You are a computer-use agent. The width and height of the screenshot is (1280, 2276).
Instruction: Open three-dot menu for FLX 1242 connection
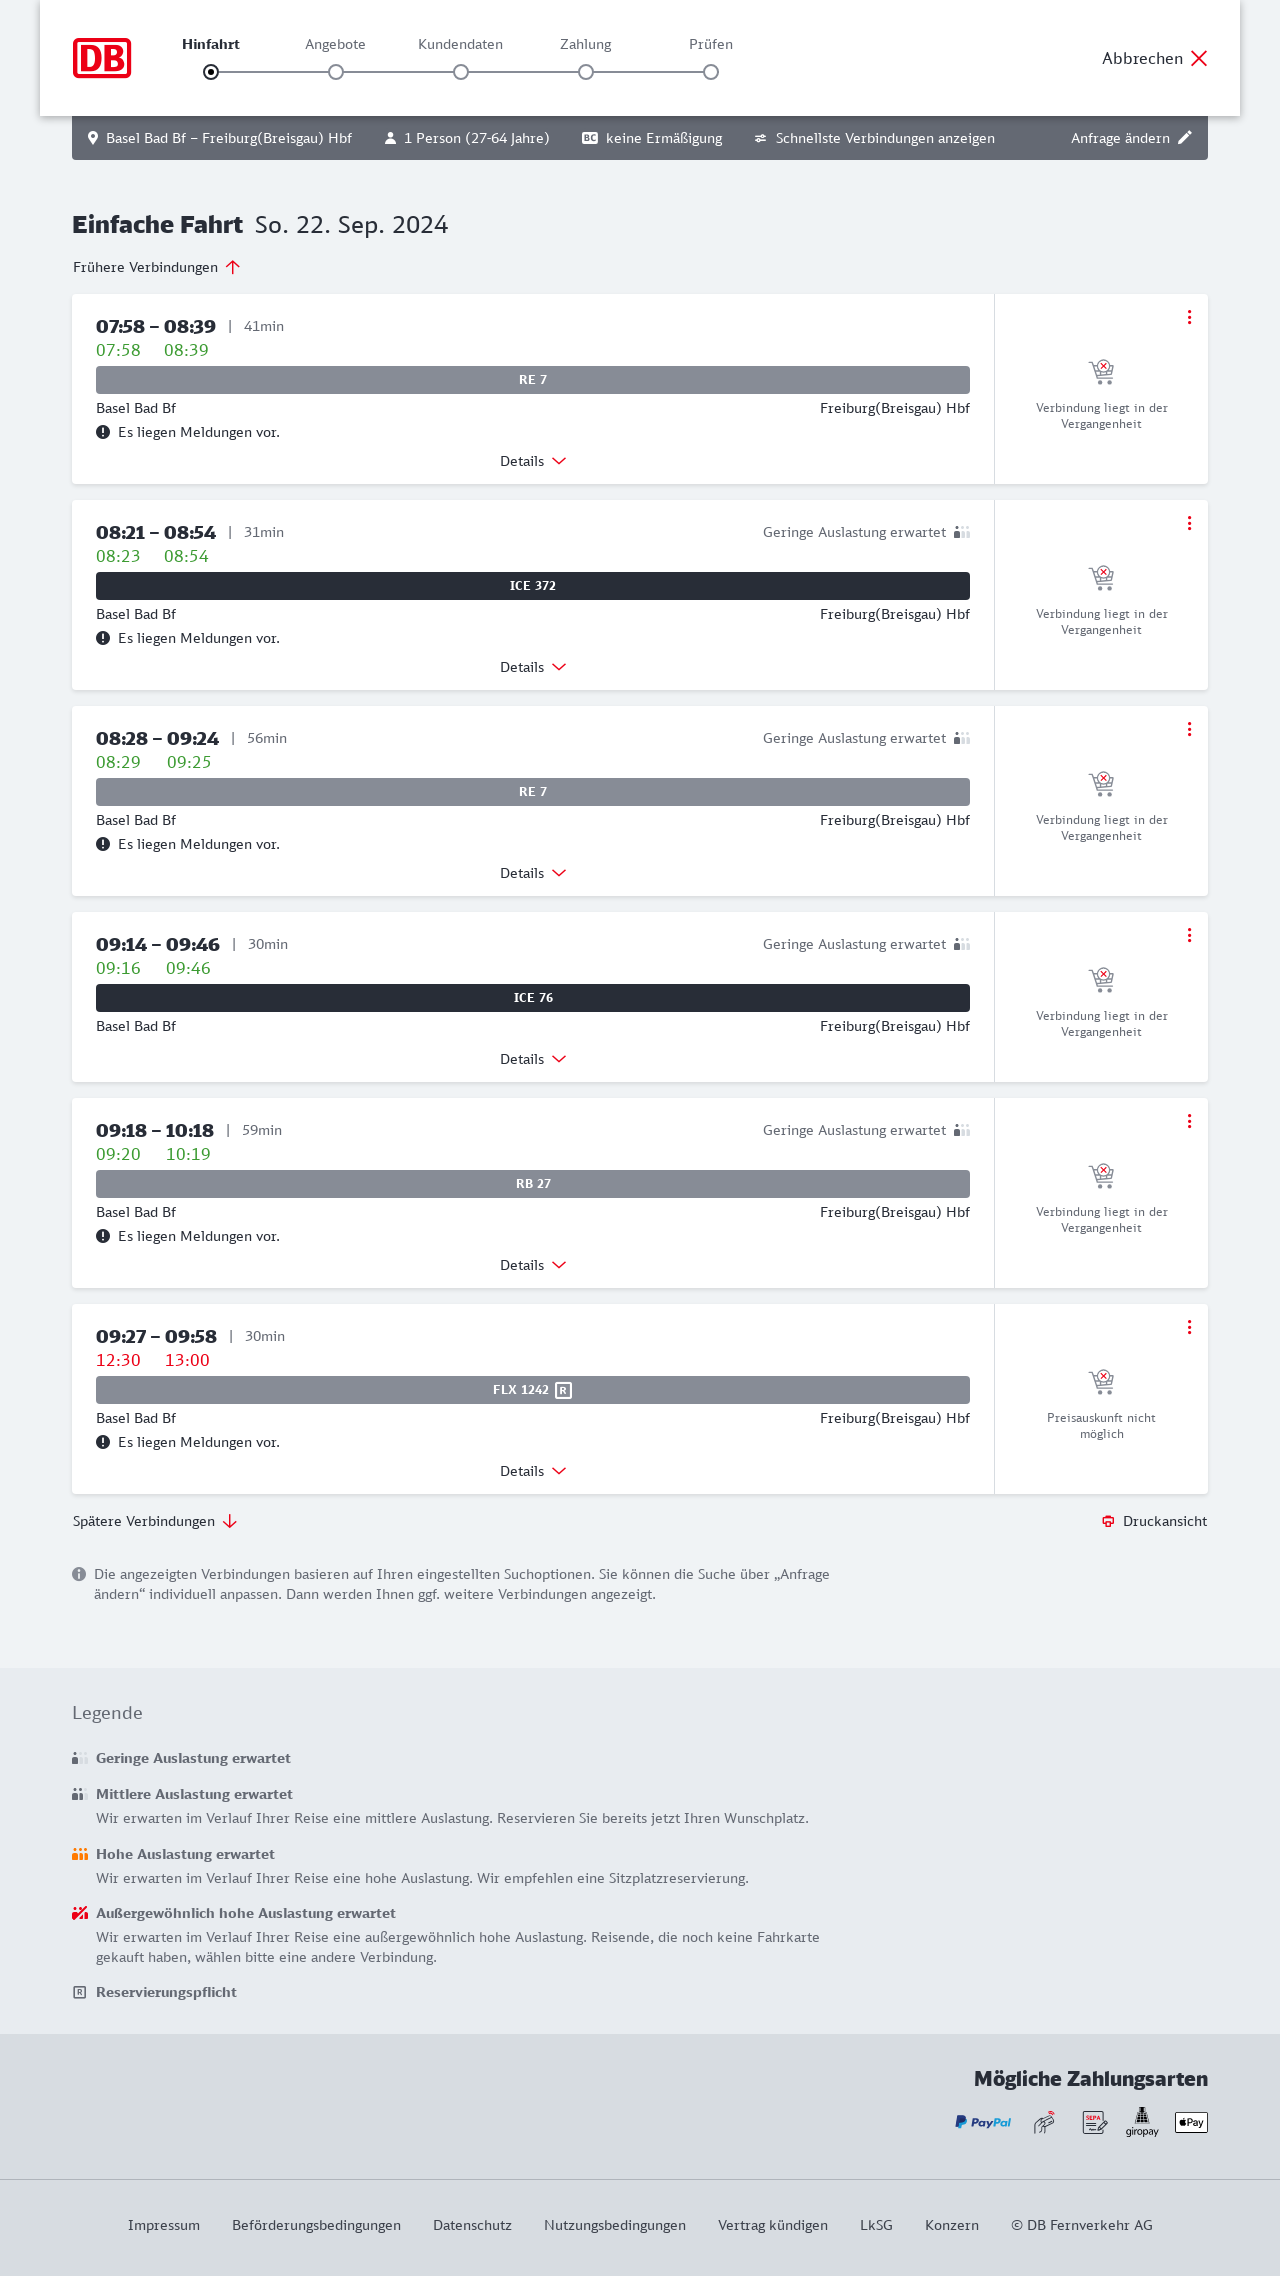pyautogui.click(x=1189, y=1327)
